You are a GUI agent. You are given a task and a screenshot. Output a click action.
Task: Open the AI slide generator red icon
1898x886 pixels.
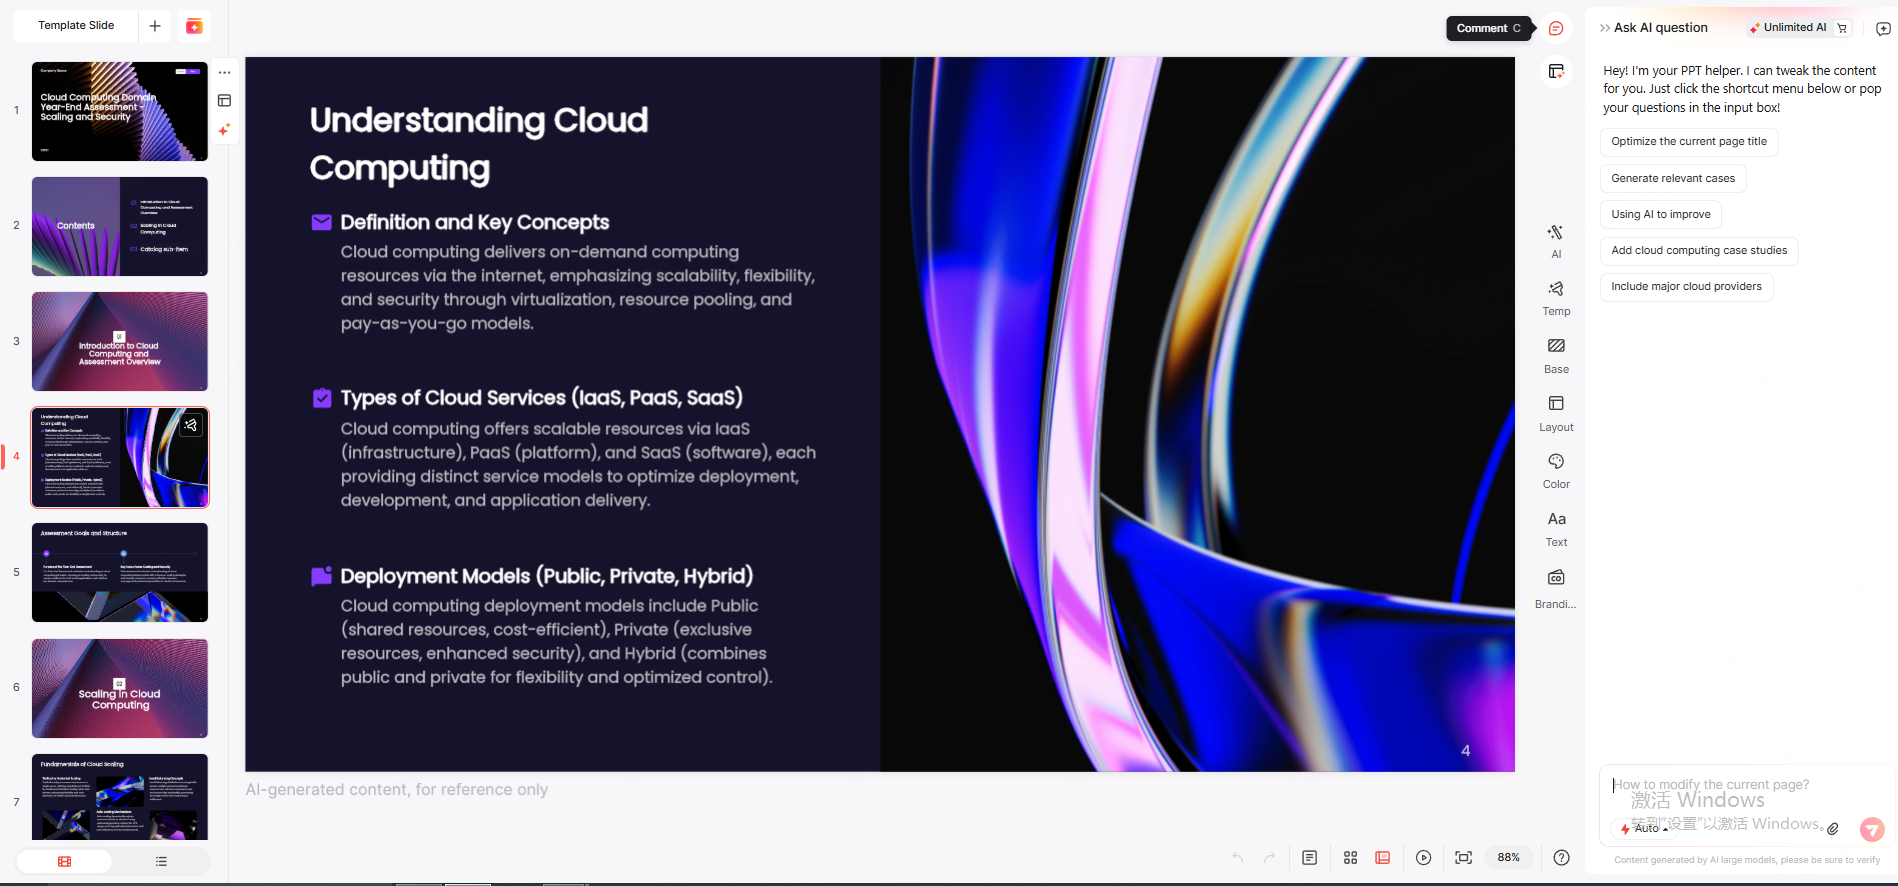point(194,26)
